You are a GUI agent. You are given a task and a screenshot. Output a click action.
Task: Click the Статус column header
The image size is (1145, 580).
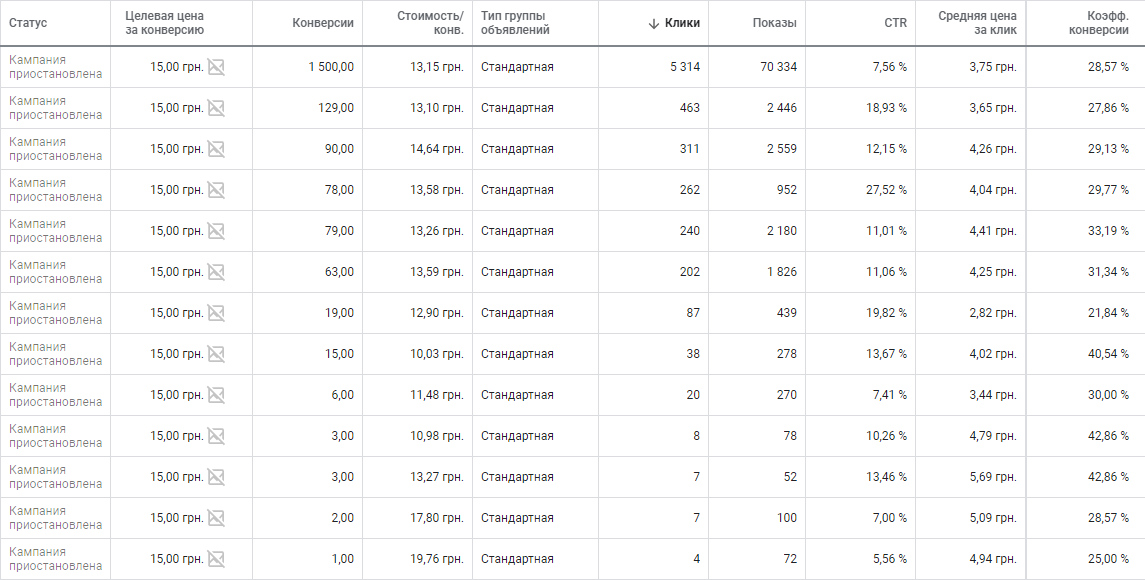[28, 23]
